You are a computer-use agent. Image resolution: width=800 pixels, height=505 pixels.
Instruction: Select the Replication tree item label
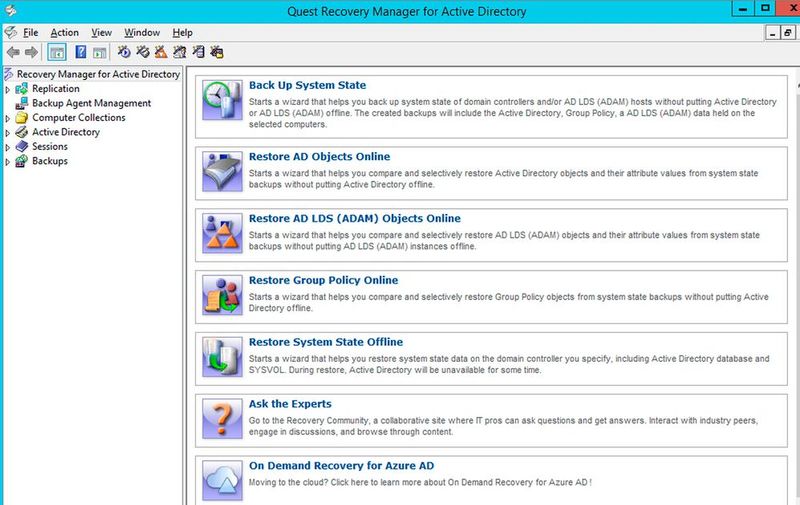tap(56, 89)
